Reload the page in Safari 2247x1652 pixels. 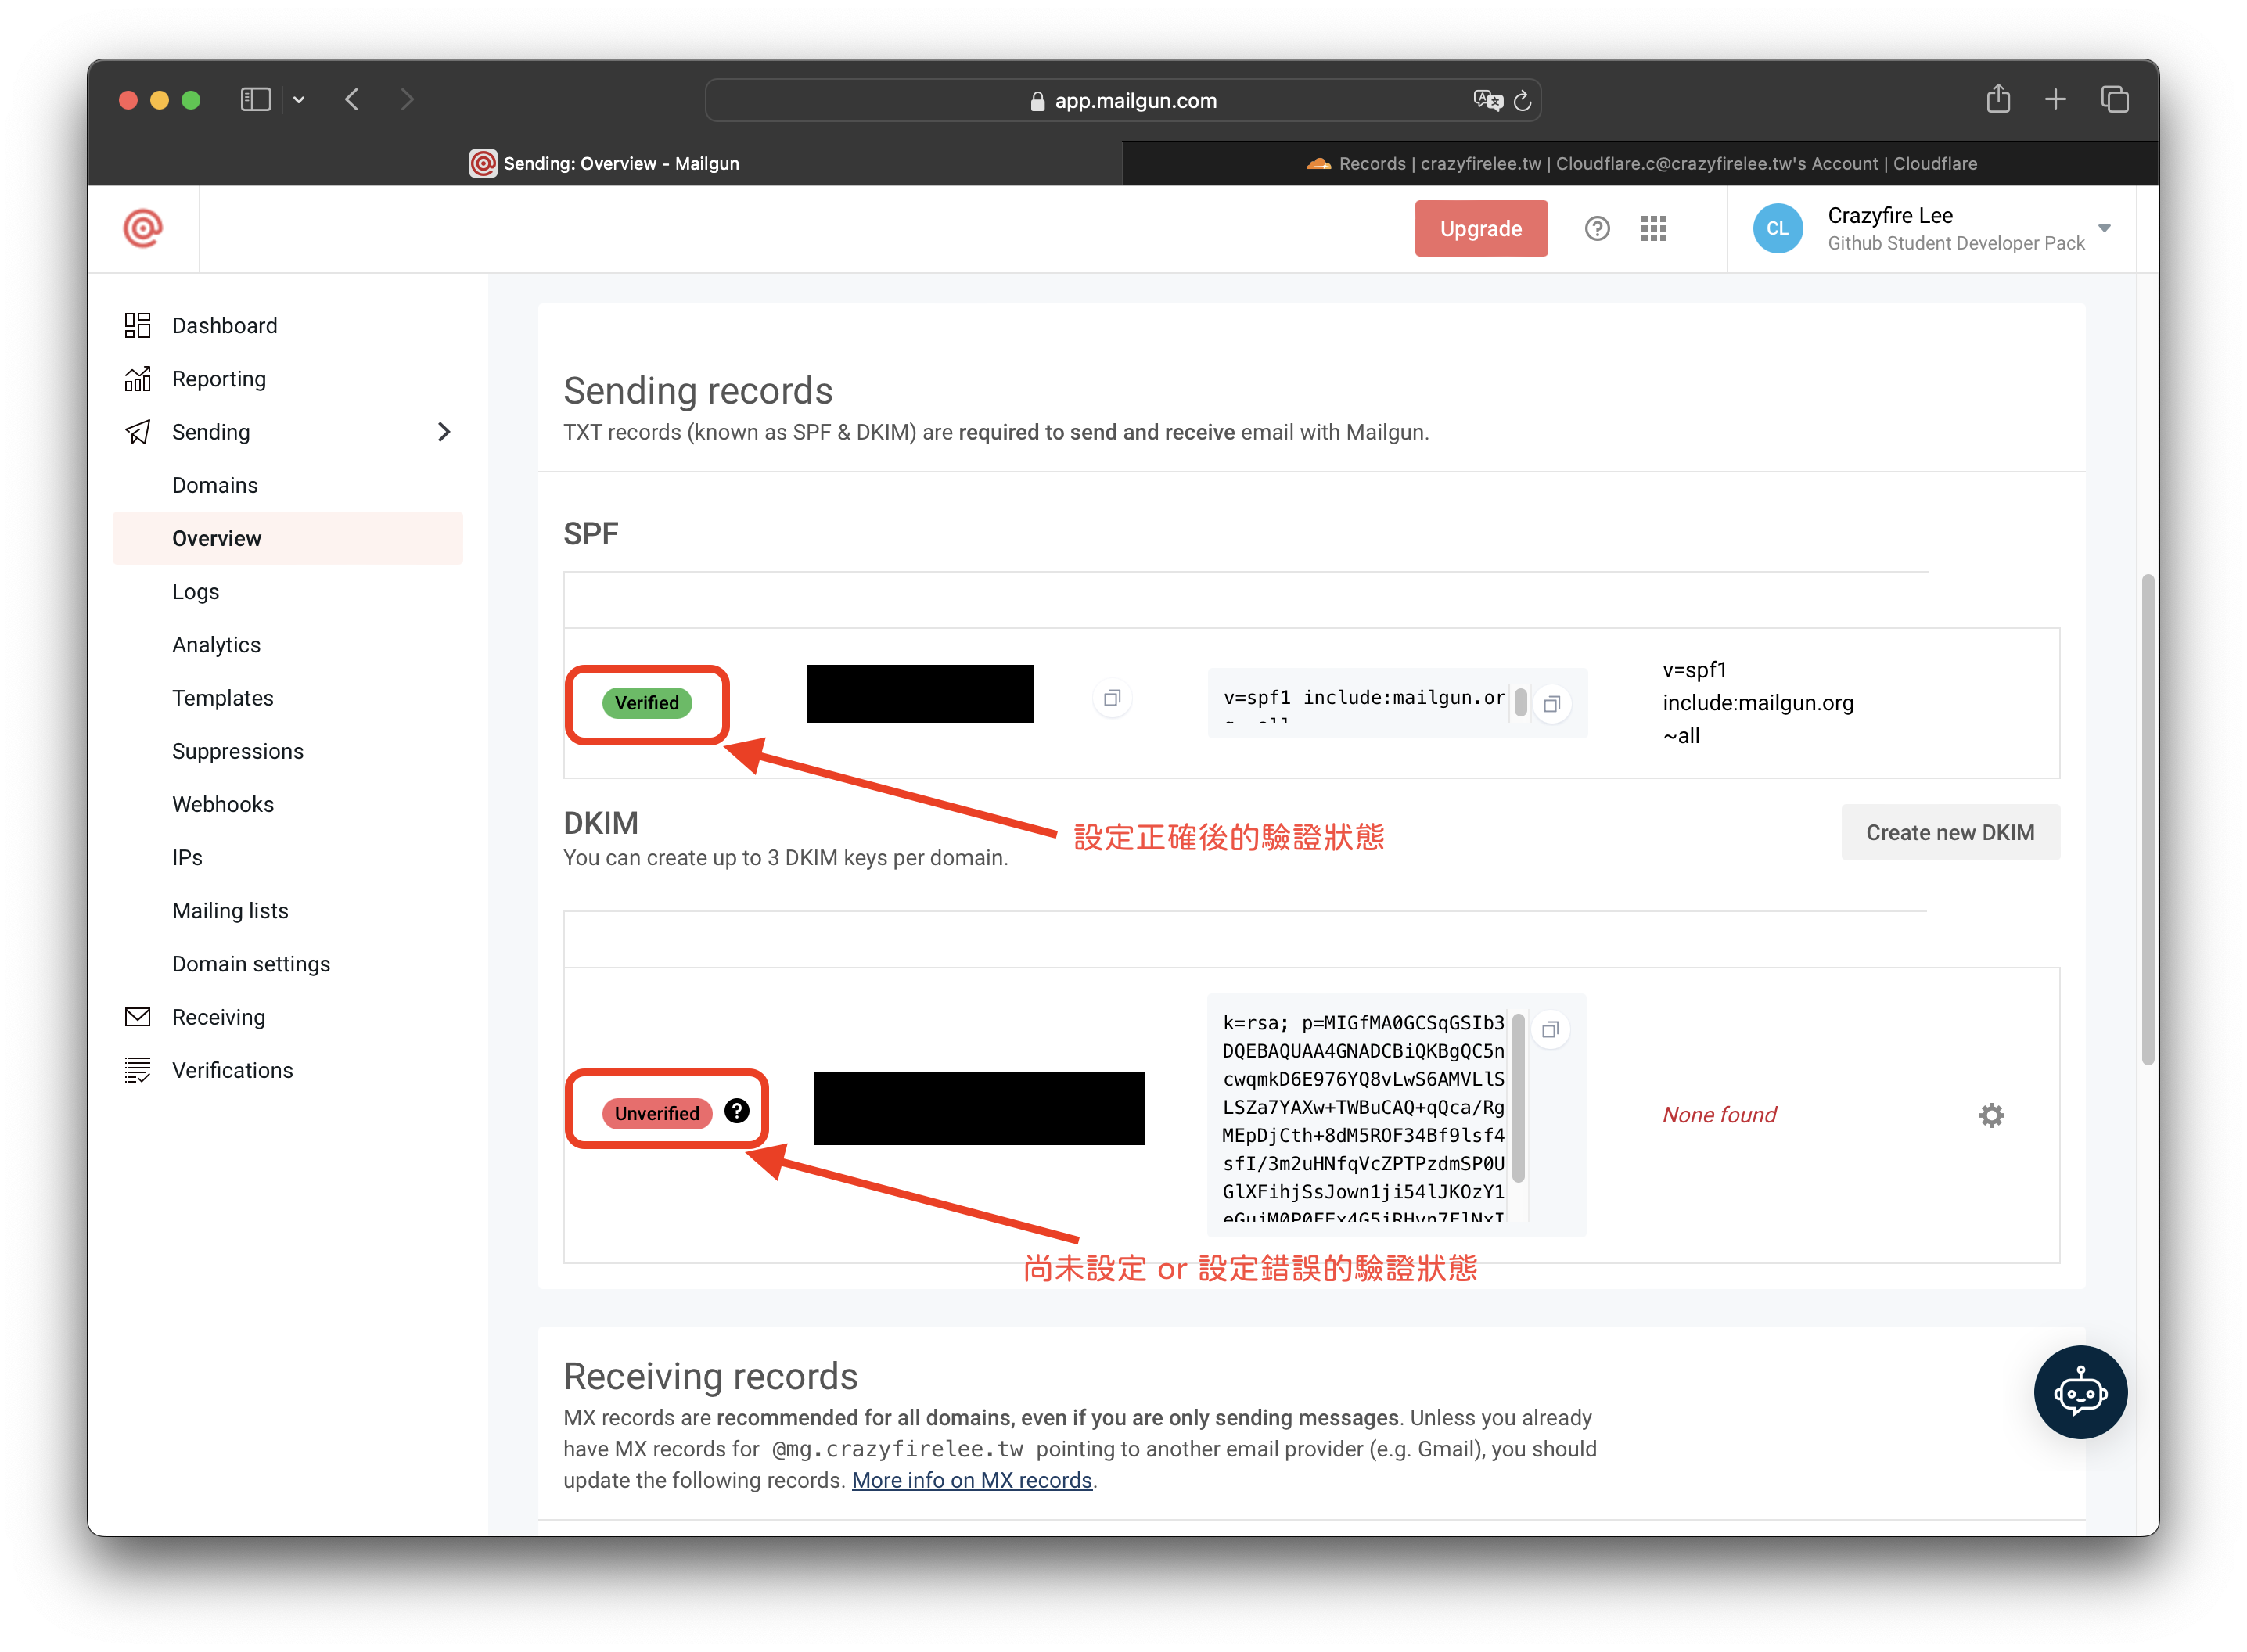(x=1522, y=101)
